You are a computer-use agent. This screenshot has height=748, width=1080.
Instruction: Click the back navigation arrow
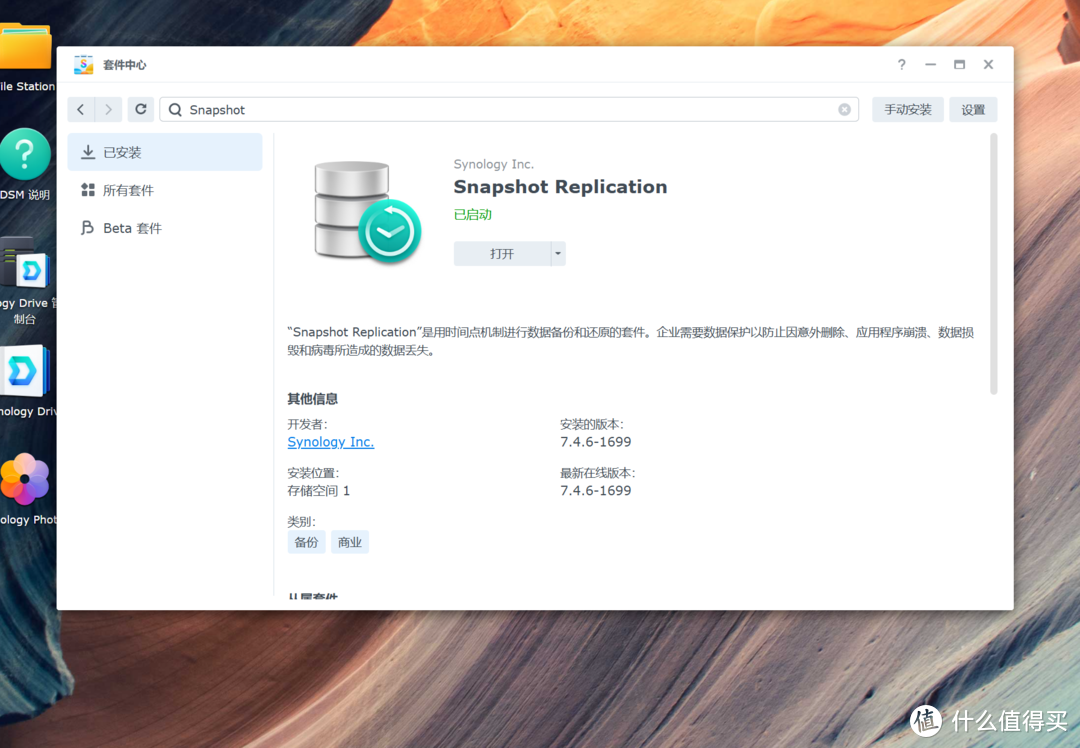tap(80, 109)
